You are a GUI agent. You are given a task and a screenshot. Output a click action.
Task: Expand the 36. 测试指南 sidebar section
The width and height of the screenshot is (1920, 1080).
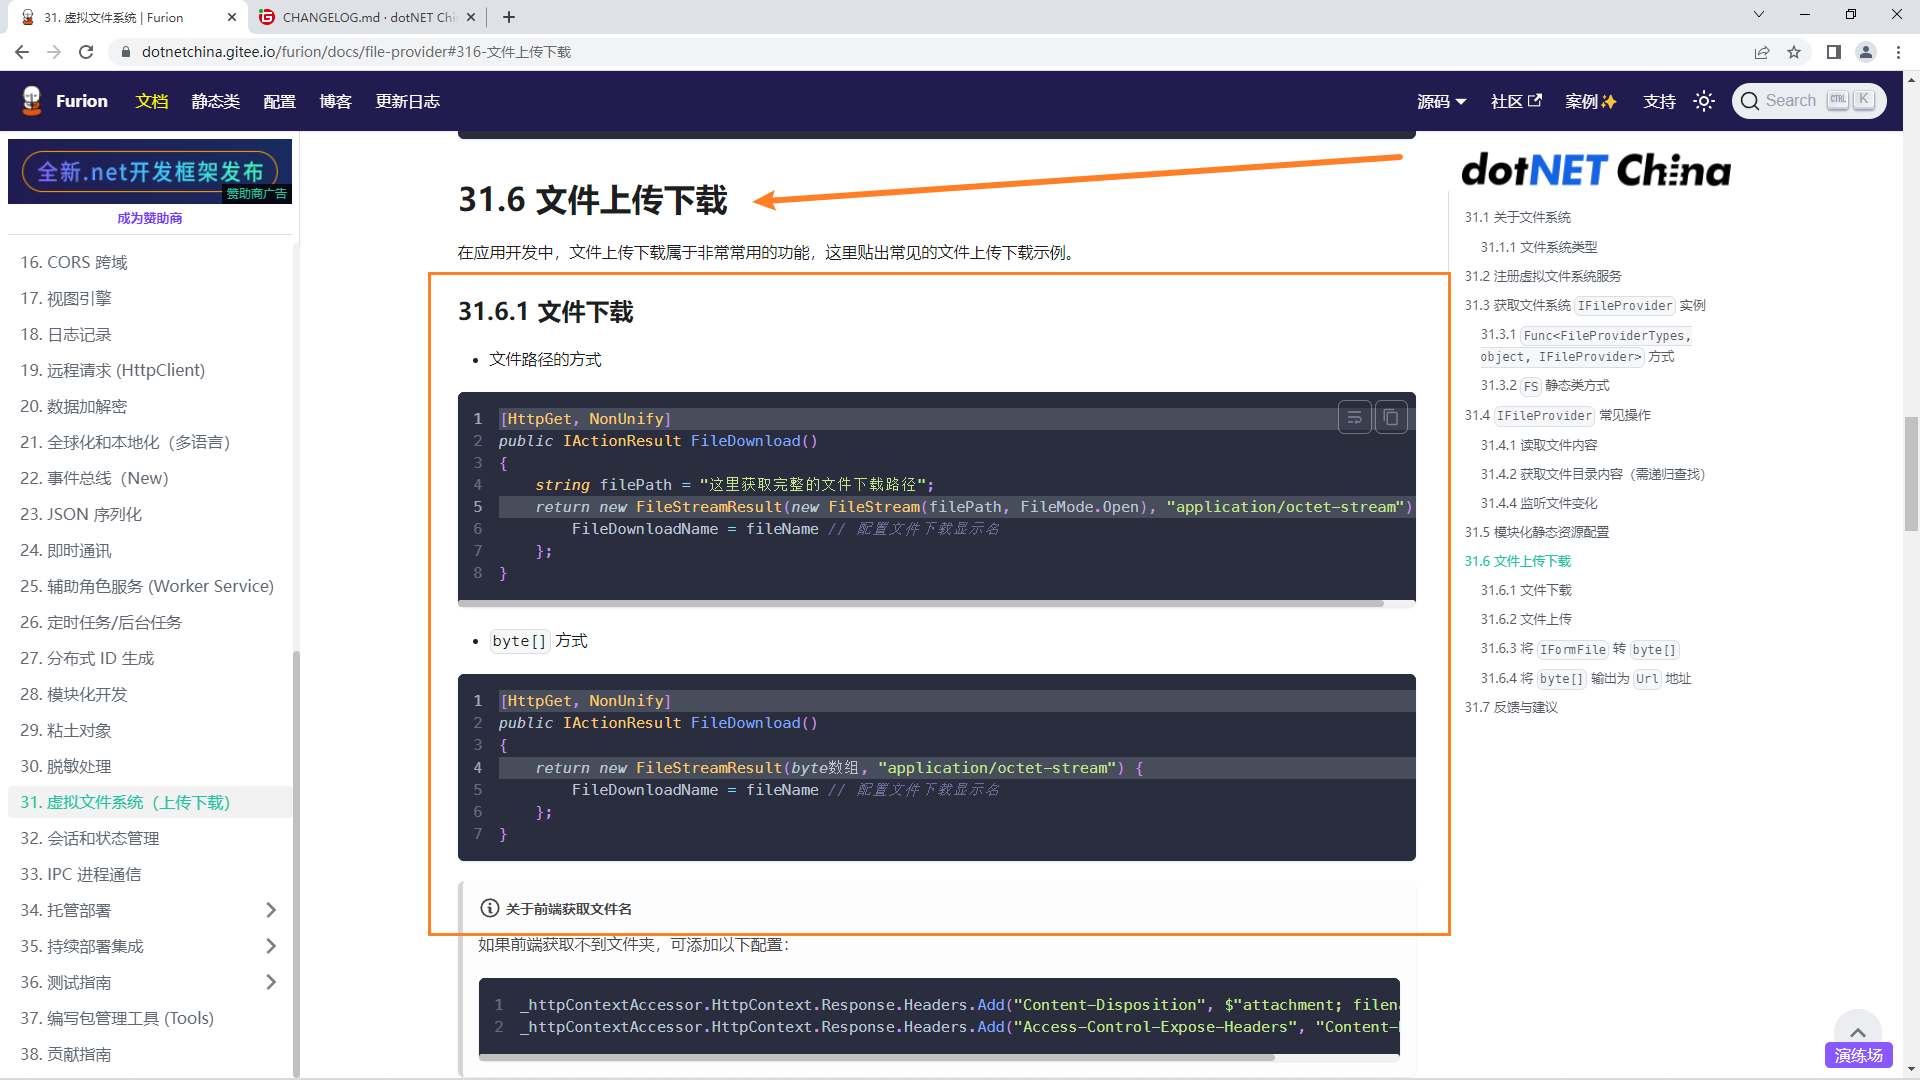point(270,982)
